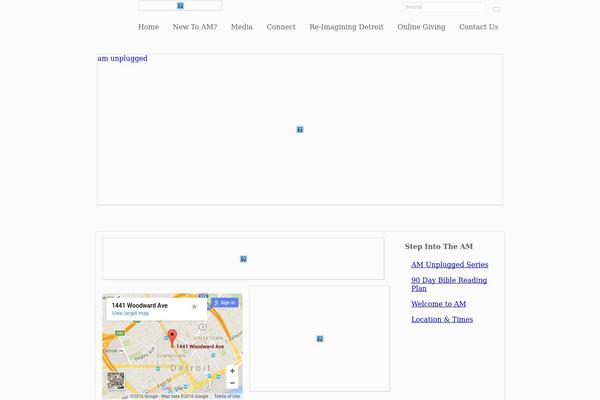Open the Contact Us menu item
Screen dimensions: 600x400
pos(478,27)
